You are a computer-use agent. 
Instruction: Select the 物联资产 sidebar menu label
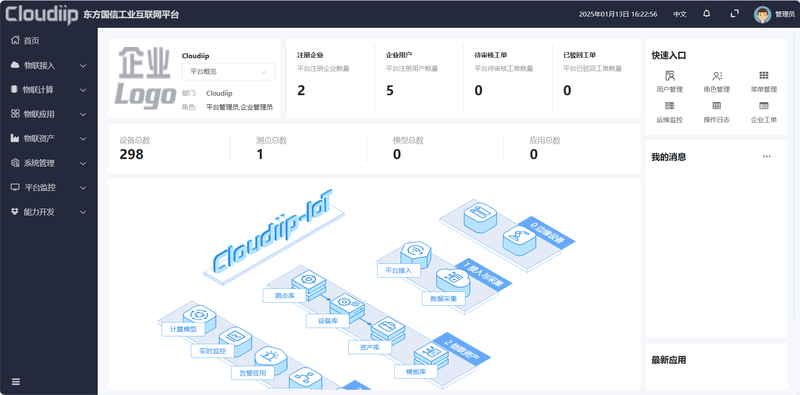pyautogui.click(x=39, y=138)
